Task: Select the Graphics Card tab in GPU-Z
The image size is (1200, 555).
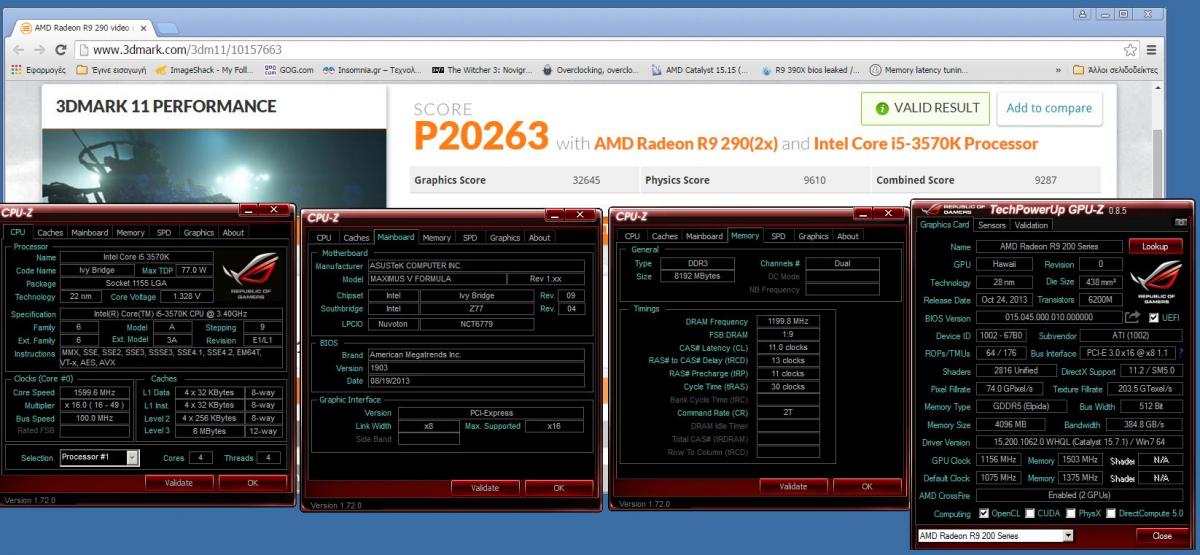Action: [944, 225]
